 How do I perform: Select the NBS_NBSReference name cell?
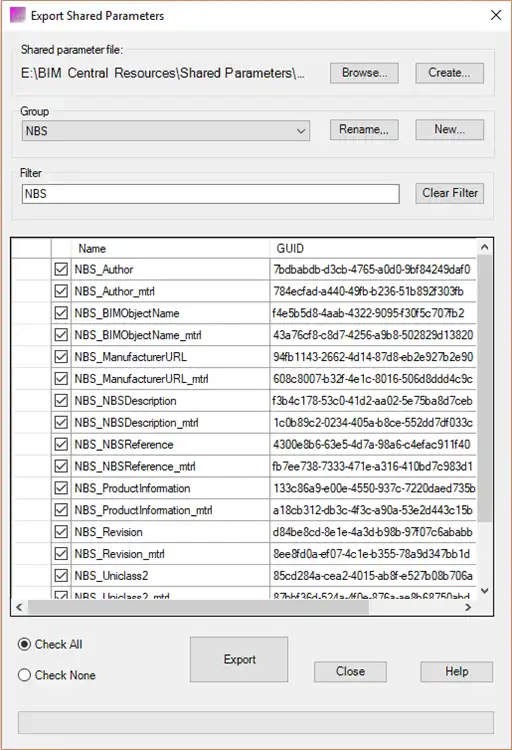pos(170,444)
